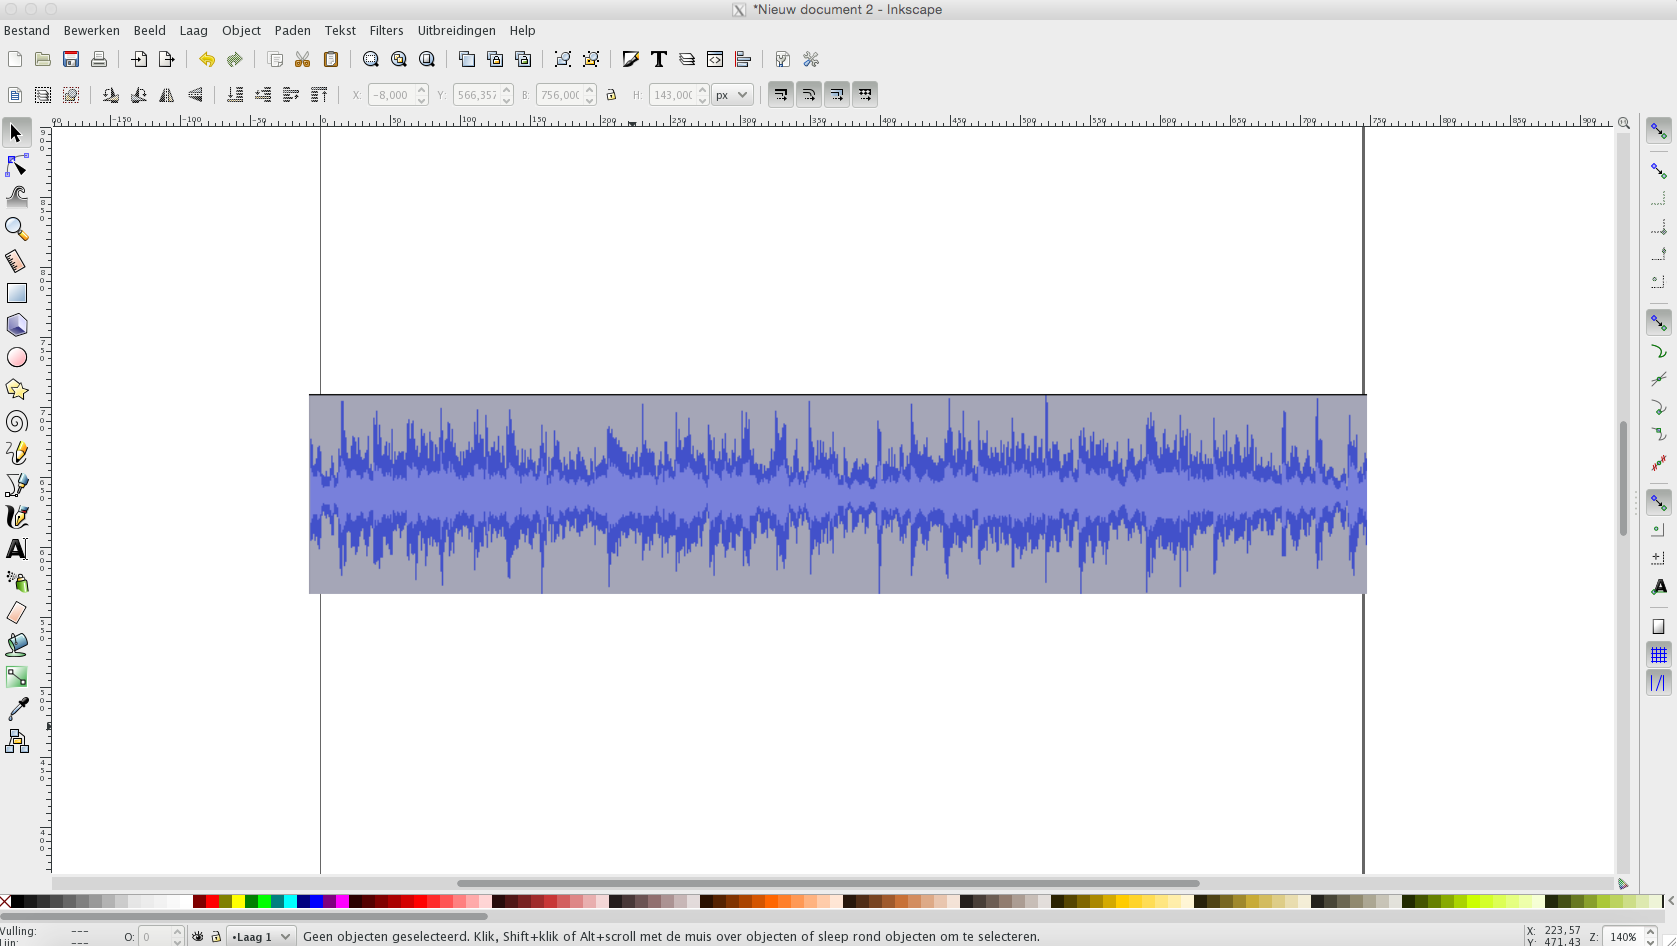This screenshot has width=1677, height=946.
Task: Select the Connector tool
Action: (16, 741)
